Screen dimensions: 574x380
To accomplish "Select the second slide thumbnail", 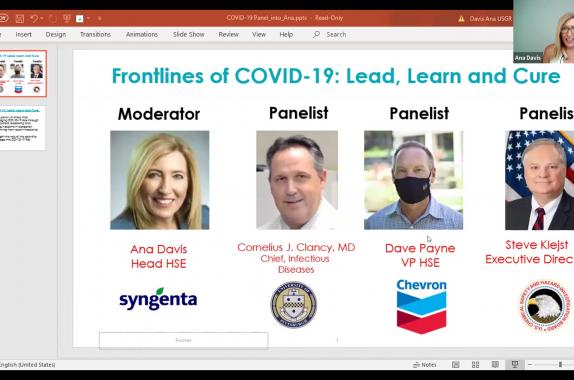I will pos(23,127).
